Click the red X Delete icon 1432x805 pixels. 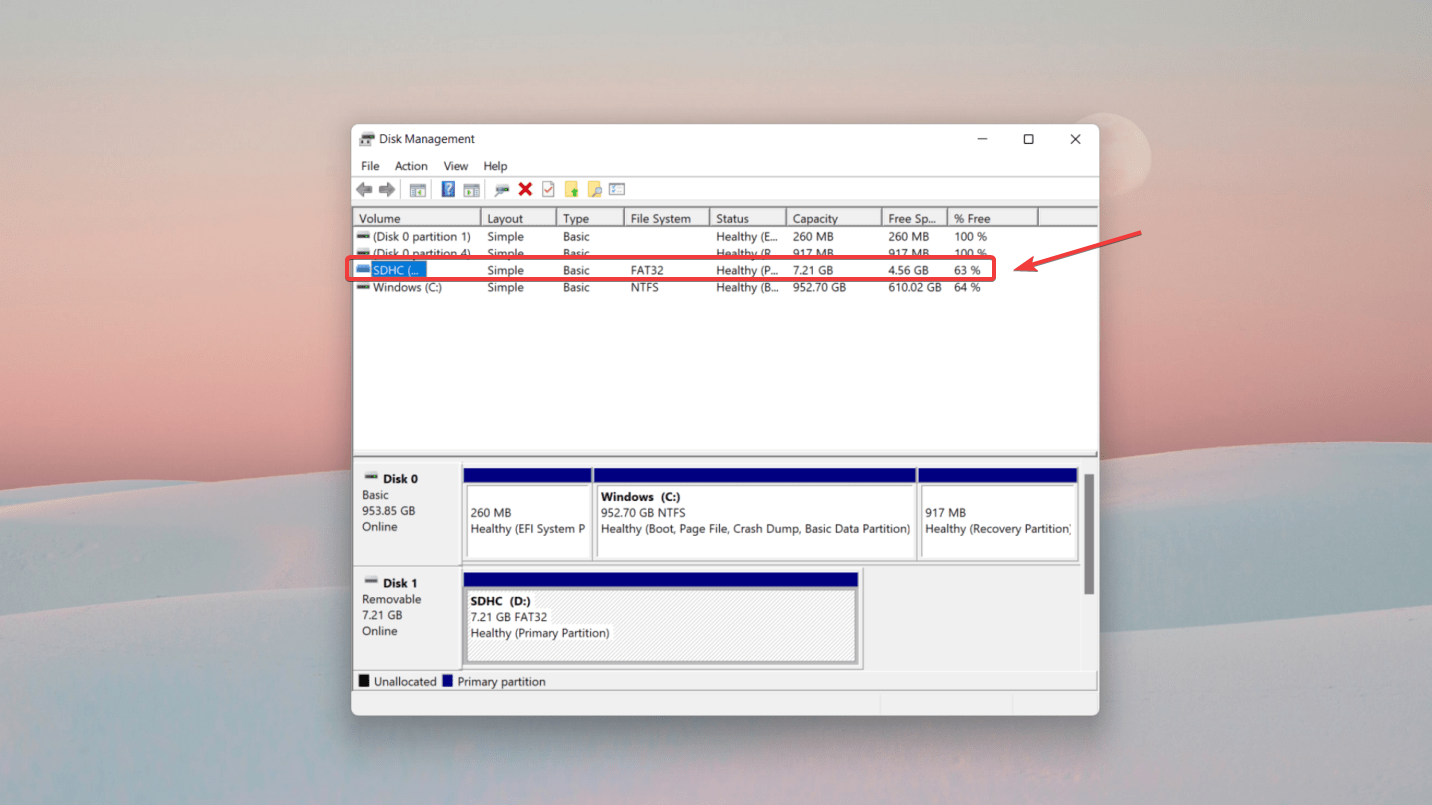coord(525,190)
